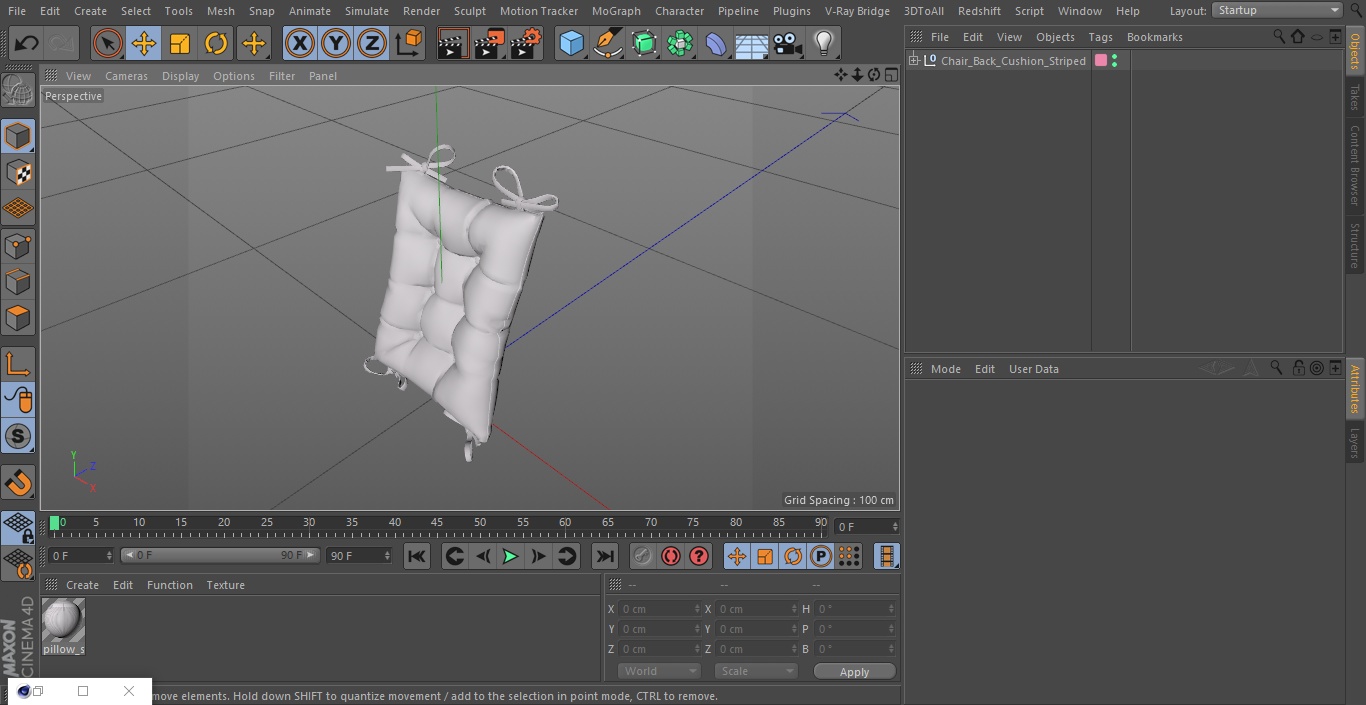The width and height of the screenshot is (1366, 705).
Task: Open Attributes panel Mode menu
Action: (x=945, y=369)
